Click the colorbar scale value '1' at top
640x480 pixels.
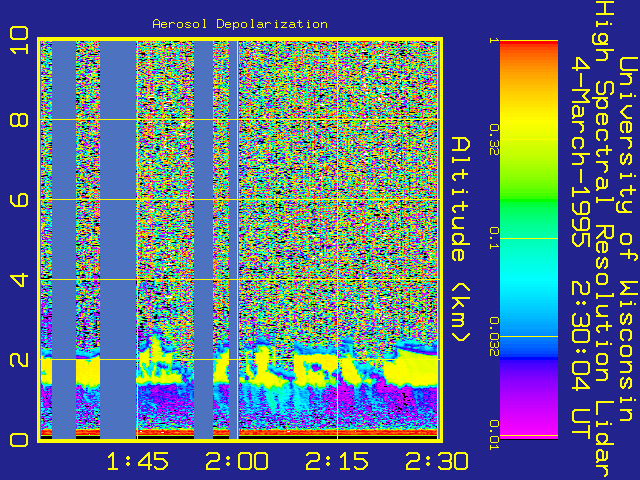point(494,40)
